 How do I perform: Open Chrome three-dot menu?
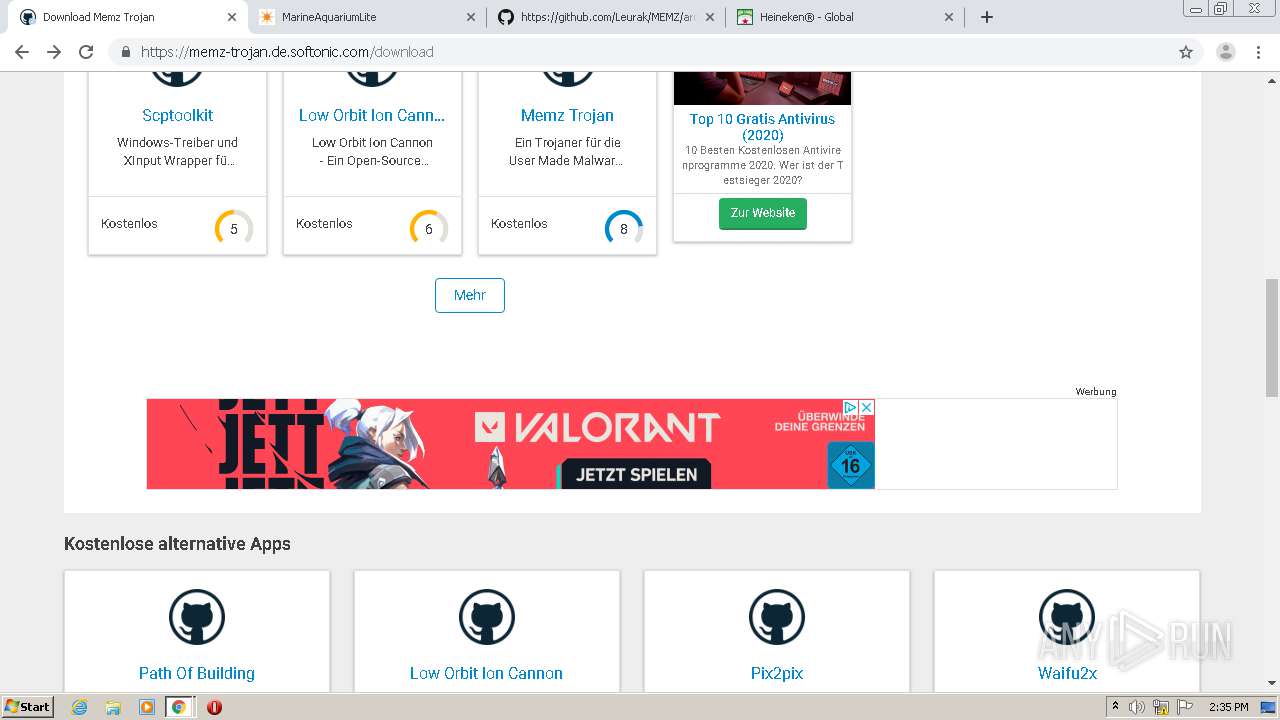pos(1258,52)
